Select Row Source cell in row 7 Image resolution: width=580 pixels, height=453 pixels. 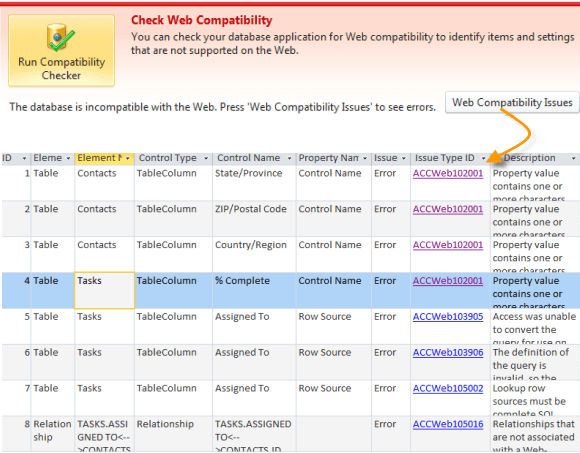334,398
